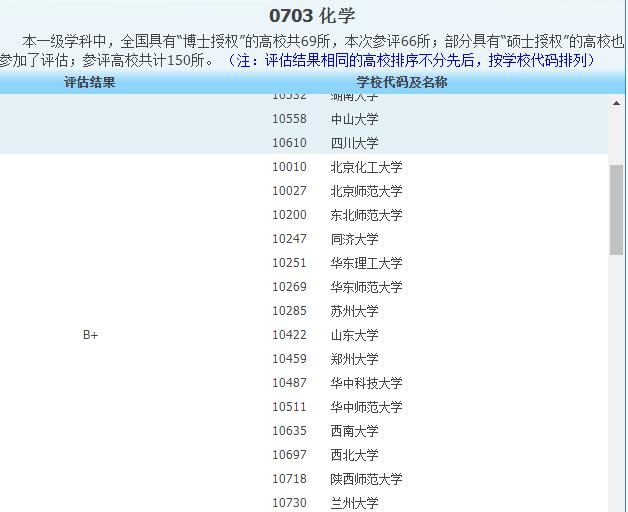Select the row 10718 陕西师范大学

tap(337, 479)
